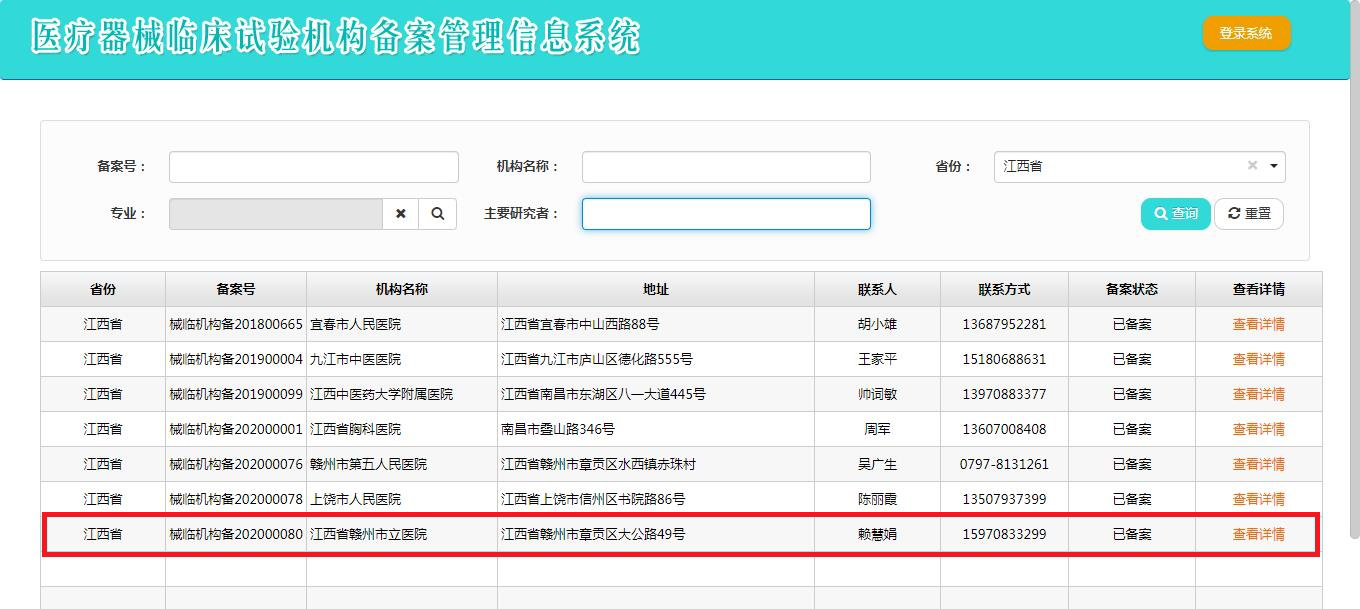This screenshot has height=609, width=1360.
Task: Click address 南昌市叠山路346号
Action: click(558, 429)
